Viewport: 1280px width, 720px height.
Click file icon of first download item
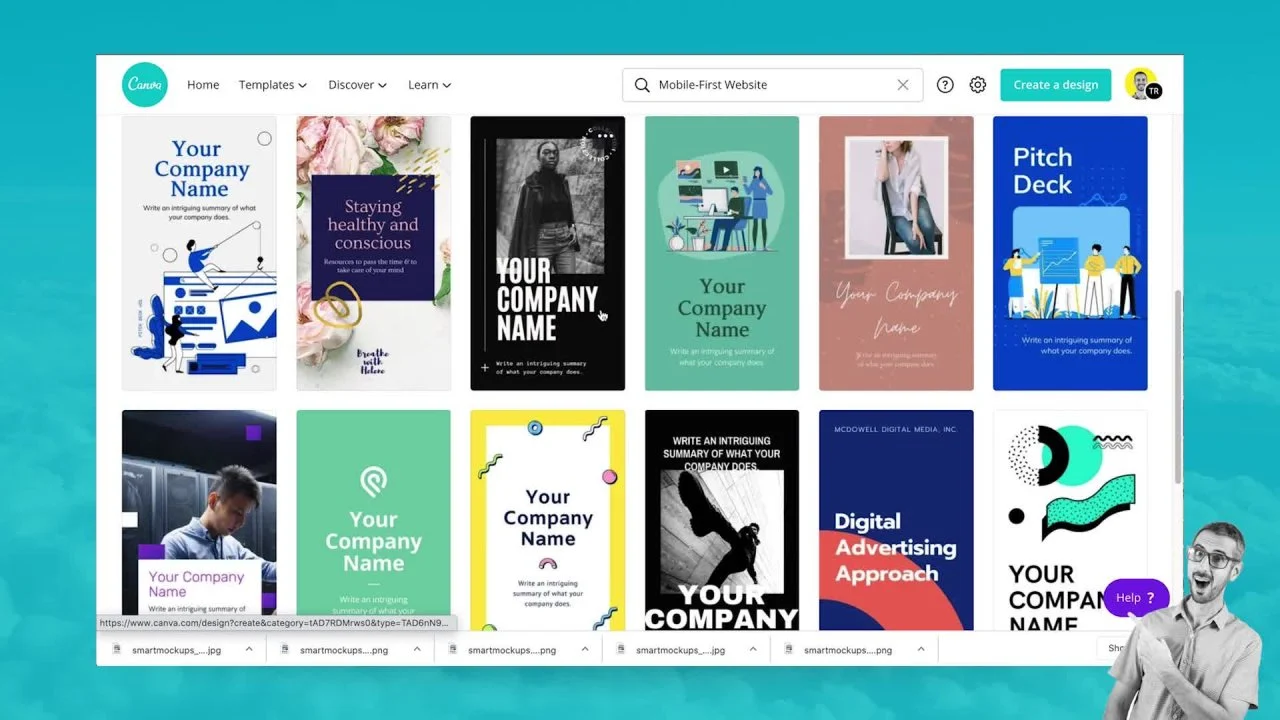tap(117, 649)
